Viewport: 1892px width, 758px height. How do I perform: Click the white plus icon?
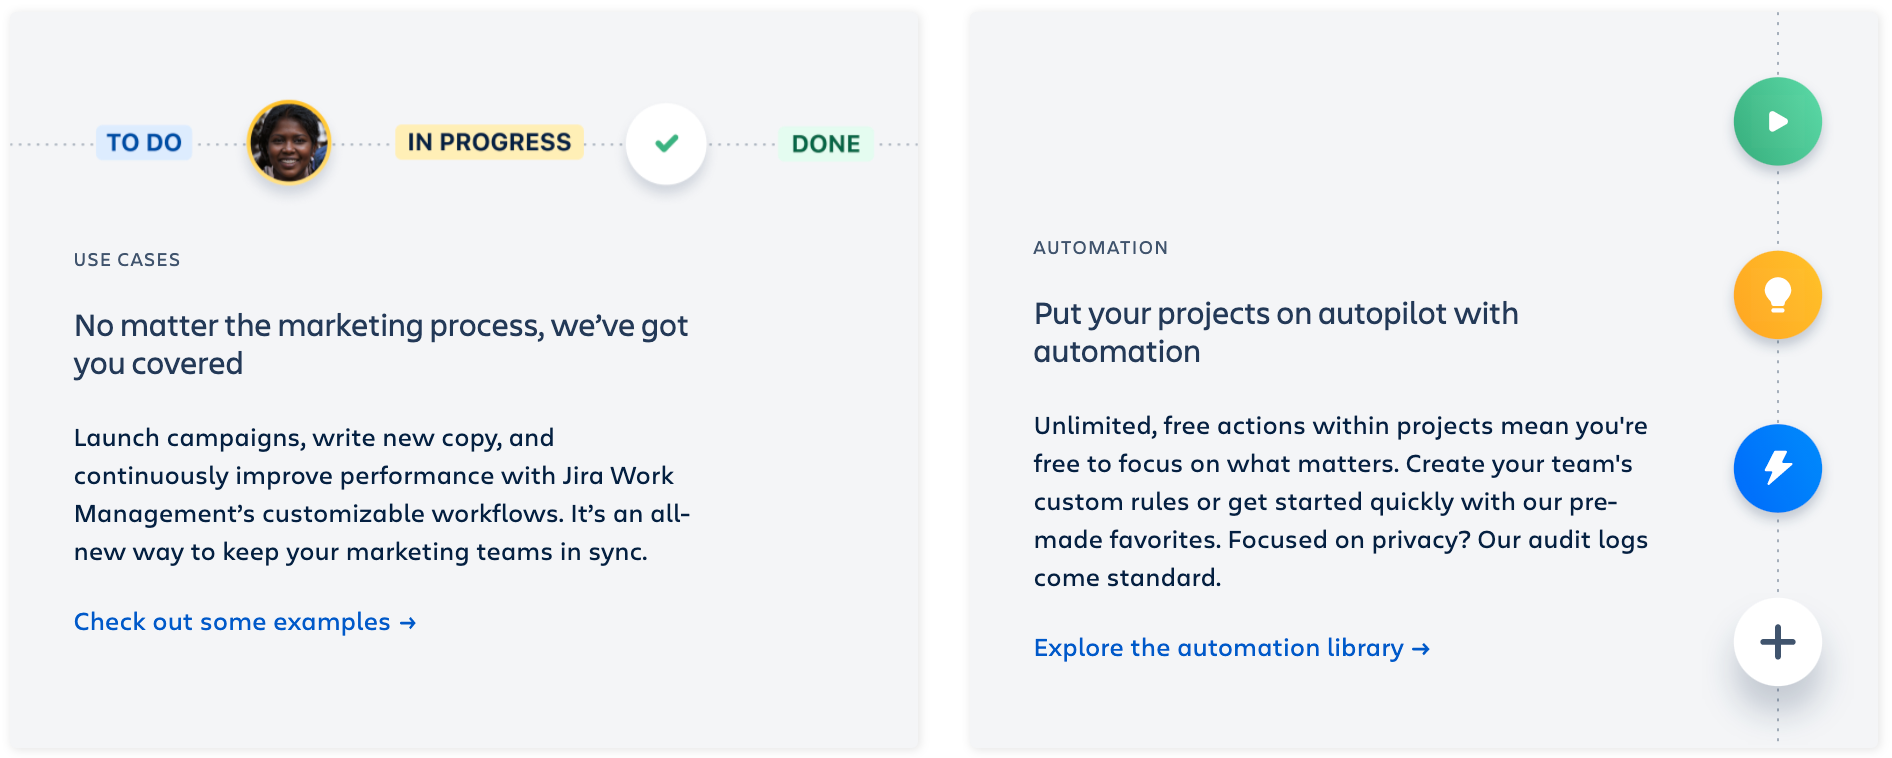(1777, 642)
